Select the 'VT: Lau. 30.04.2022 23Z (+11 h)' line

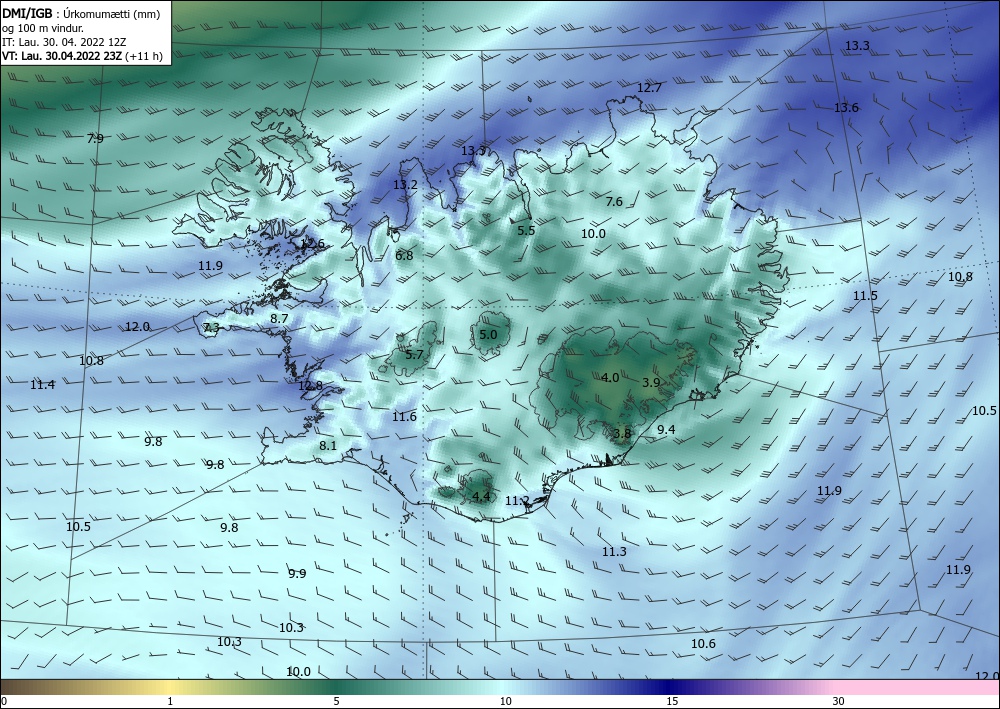(x=82, y=56)
